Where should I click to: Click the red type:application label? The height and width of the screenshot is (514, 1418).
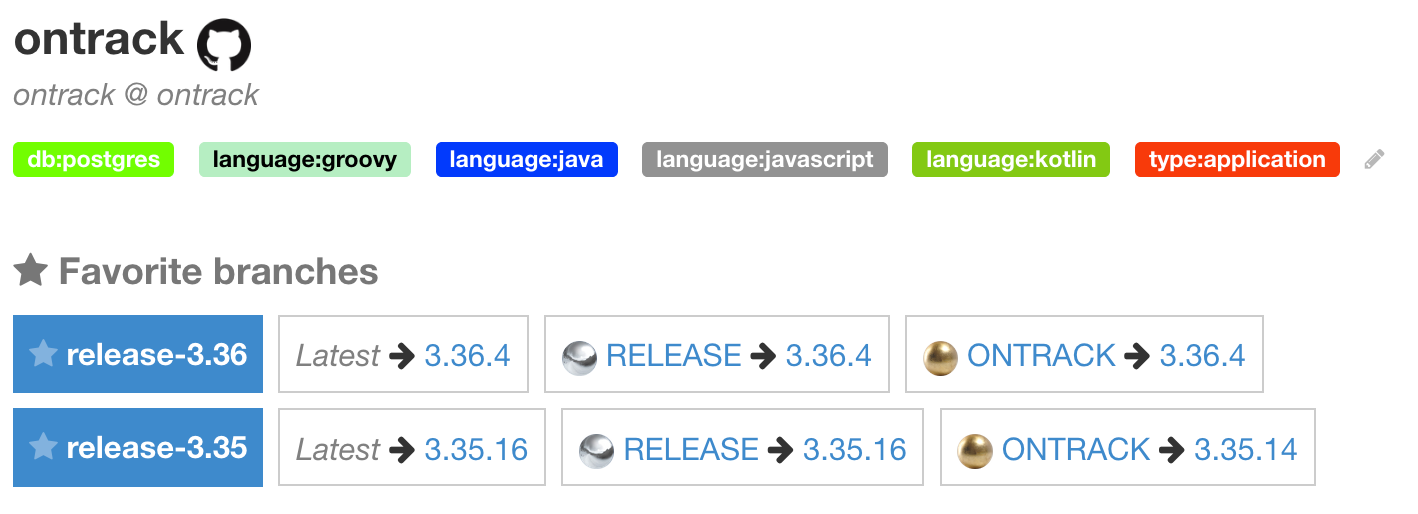click(x=1237, y=160)
